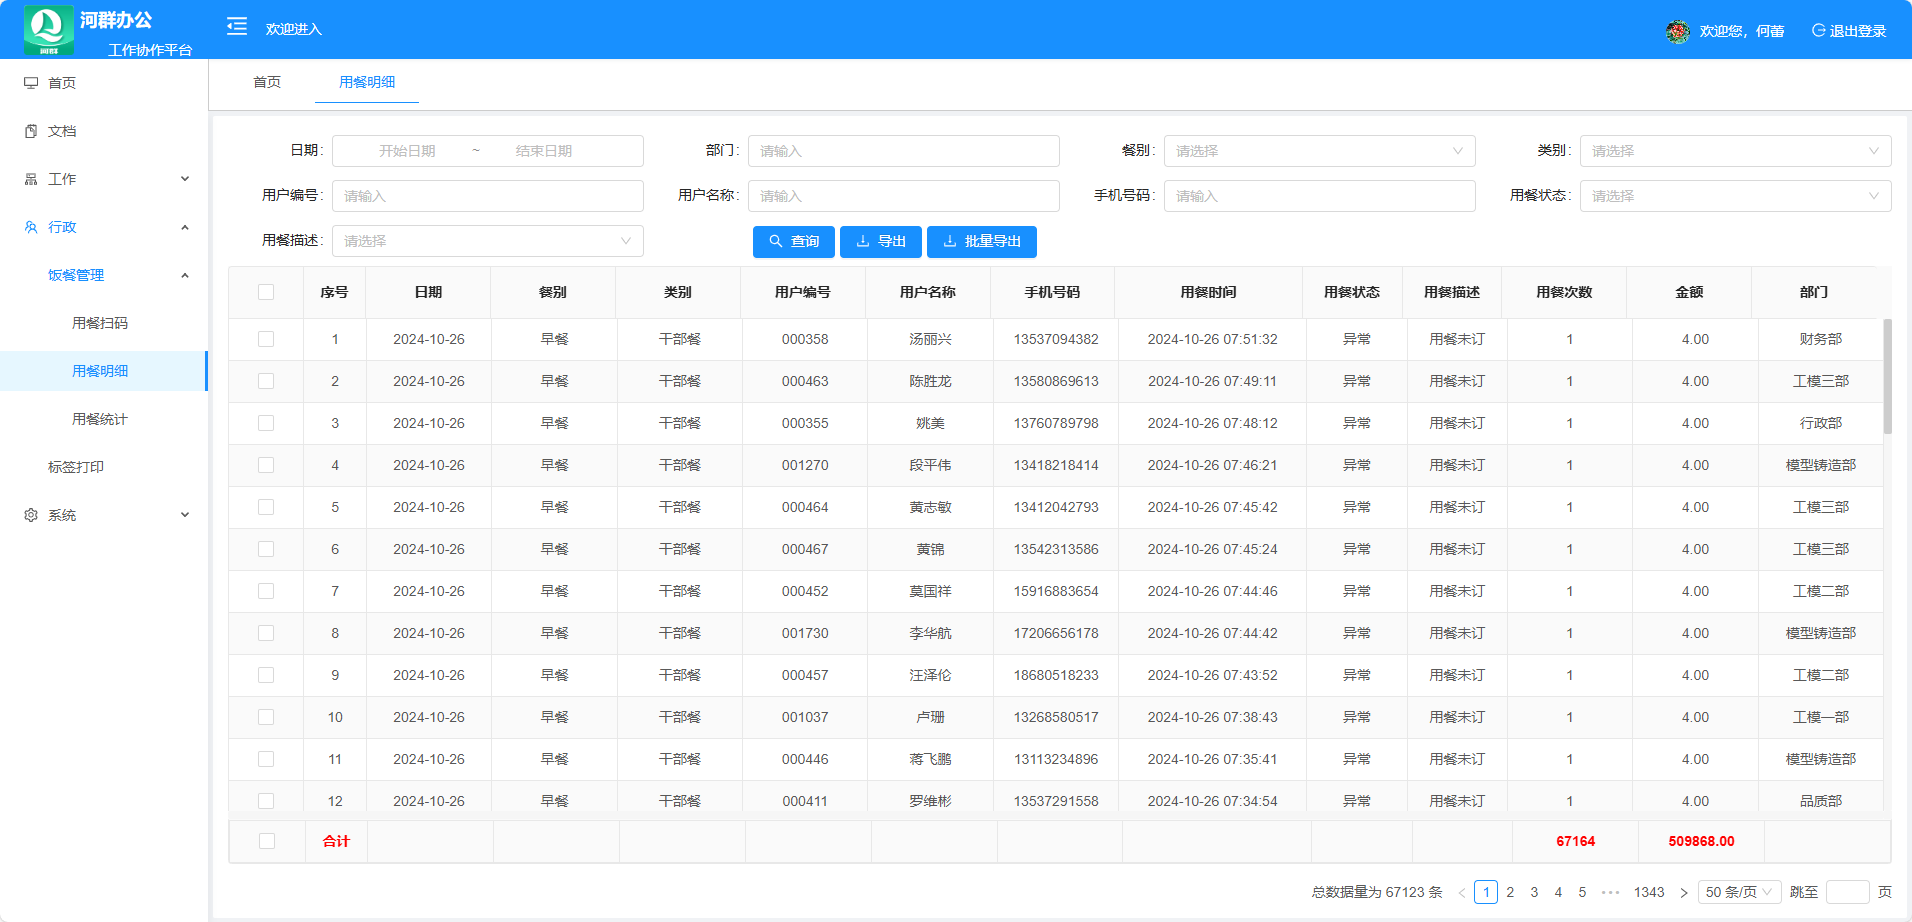Click the table vertical scrollbar

click(x=1887, y=377)
